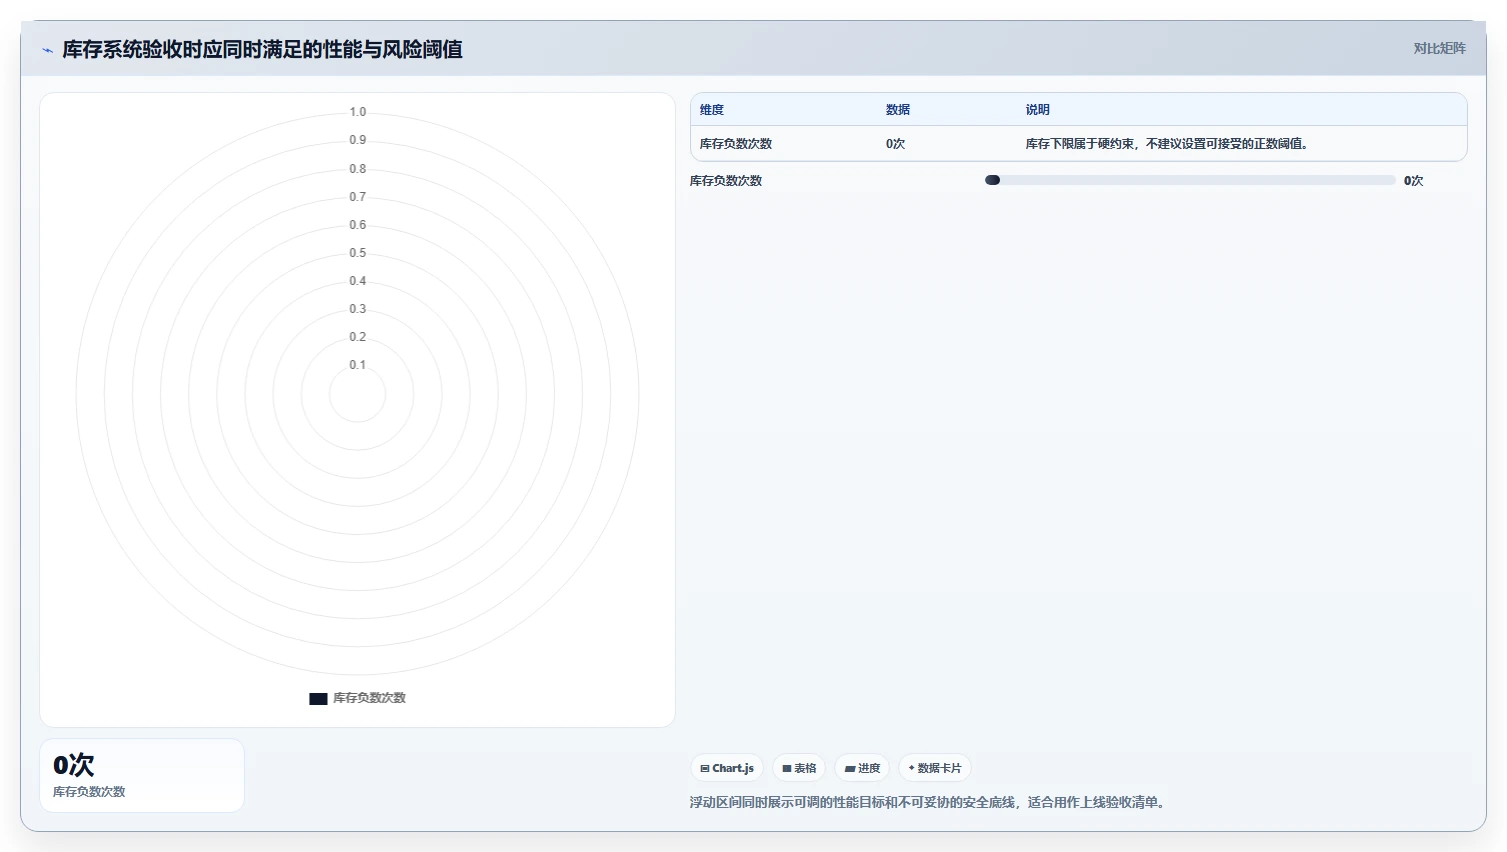This screenshot has height=852, width=1507.
Task: Select the 说明 column header
Action: (1038, 110)
